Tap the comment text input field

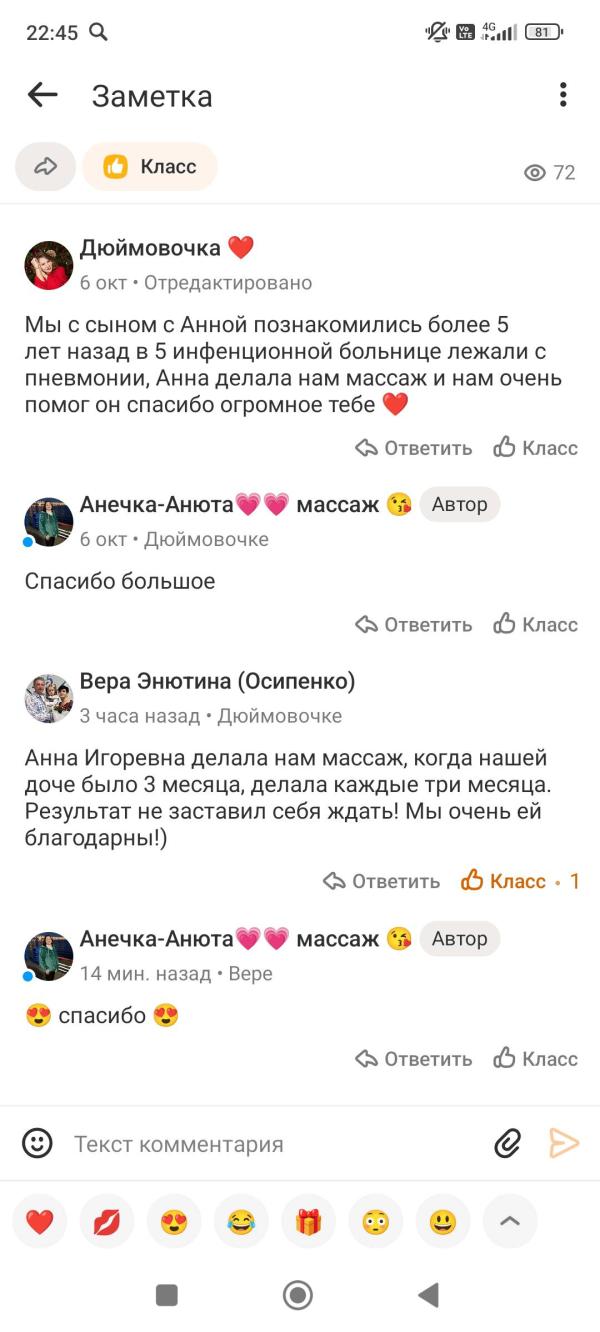[270, 1144]
